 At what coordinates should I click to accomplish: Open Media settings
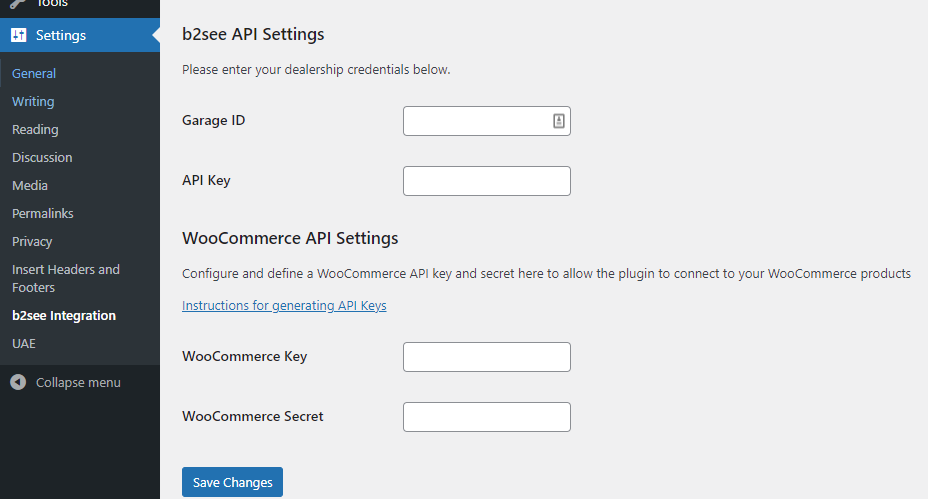[30, 185]
